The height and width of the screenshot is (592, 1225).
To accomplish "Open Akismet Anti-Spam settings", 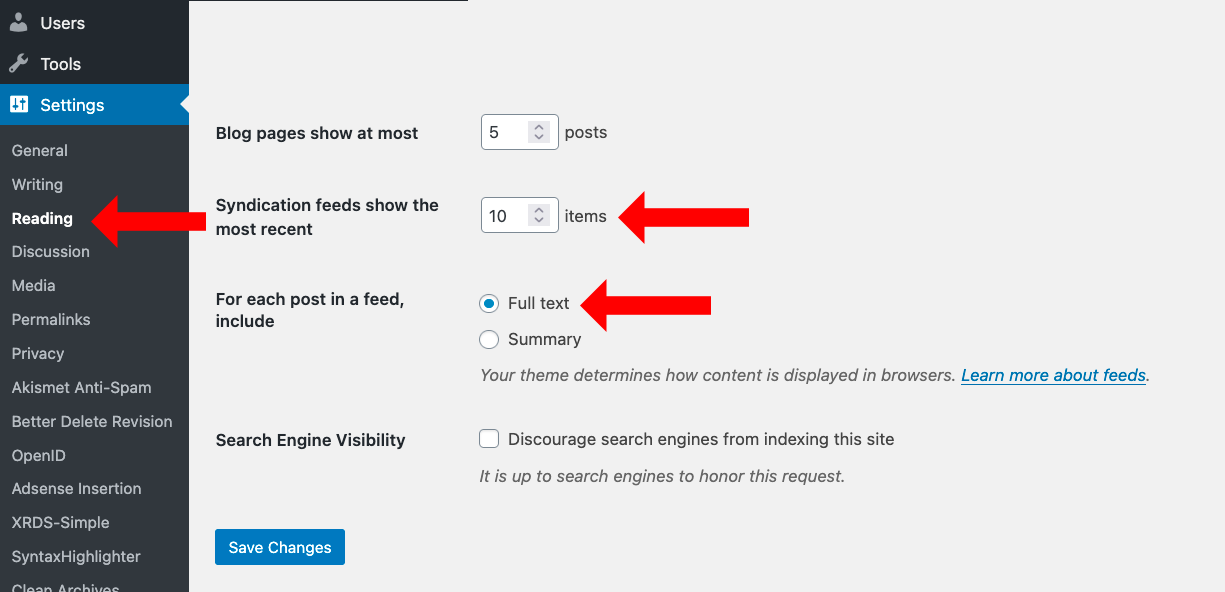I will coord(81,388).
